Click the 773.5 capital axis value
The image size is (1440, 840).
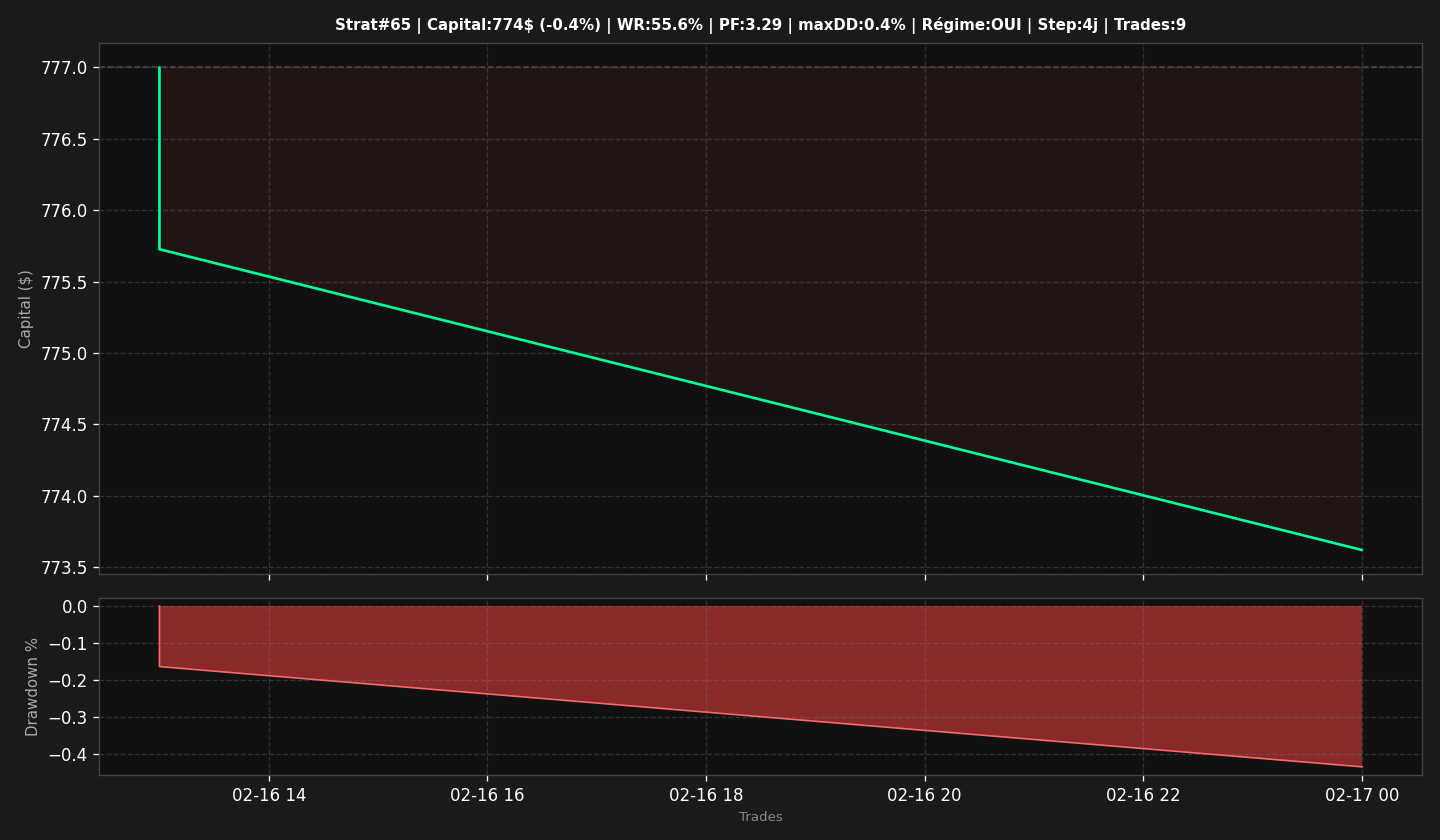point(64,568)
